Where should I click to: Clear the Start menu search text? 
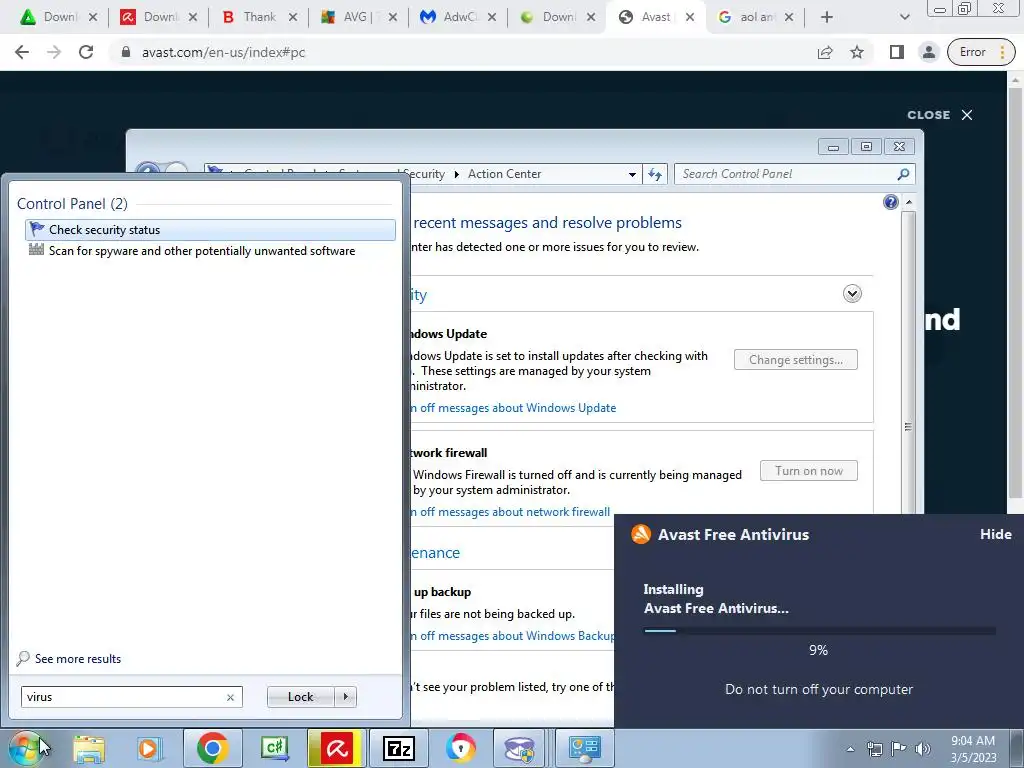pos(231,697)
